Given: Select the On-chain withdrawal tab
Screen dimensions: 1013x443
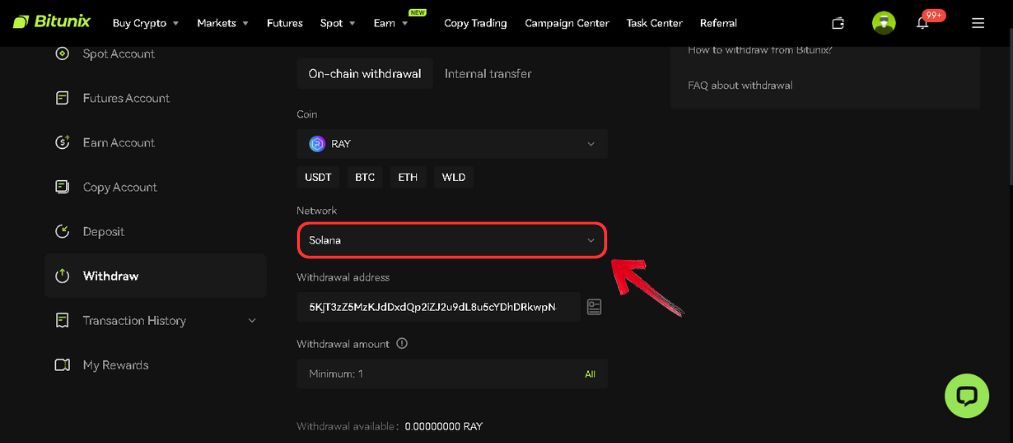Looking at the screenshot, I should (x=365, y=74).
